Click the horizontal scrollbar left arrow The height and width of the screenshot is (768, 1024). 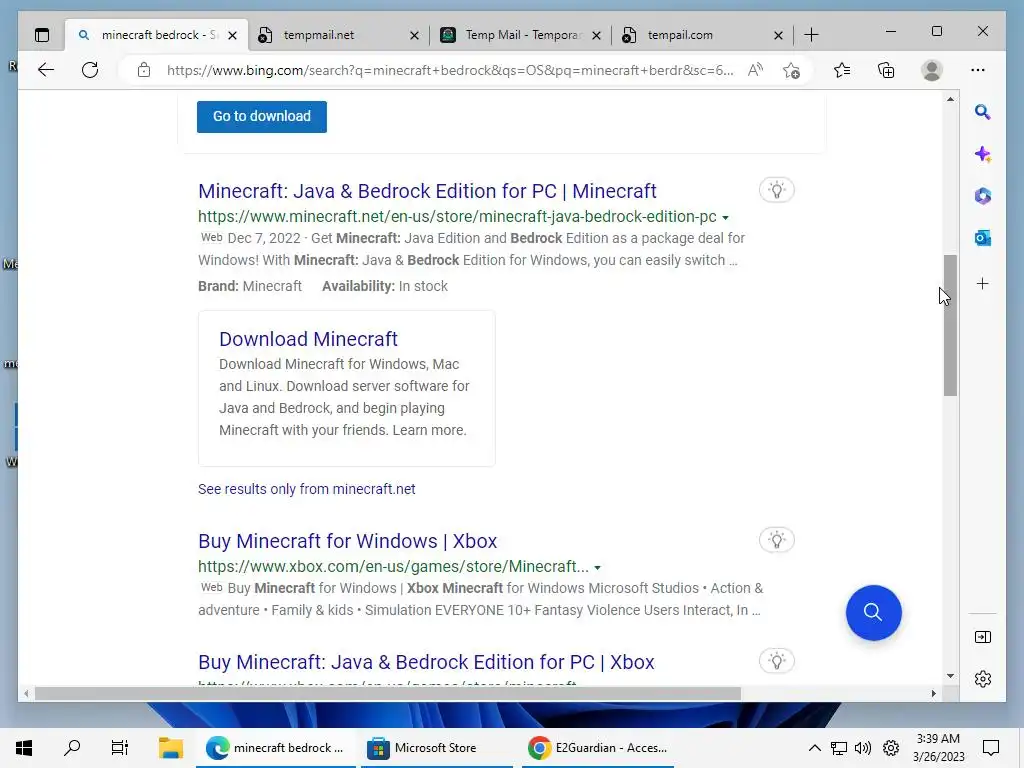tap(26, 694)
